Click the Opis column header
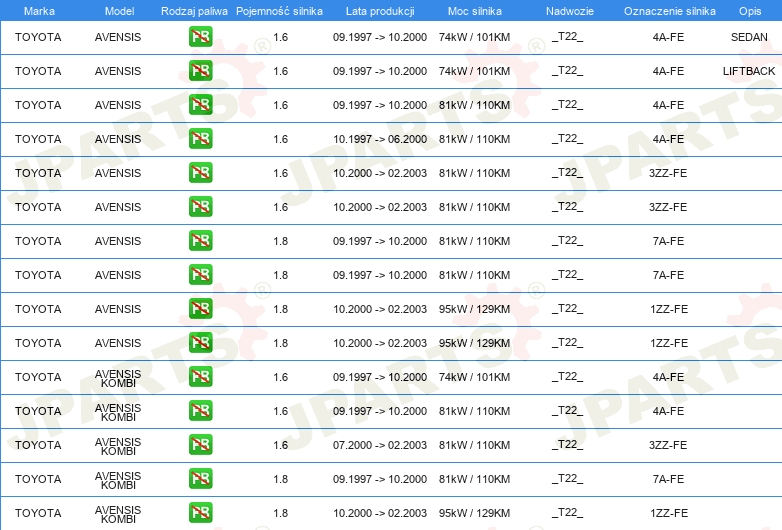This screenshot has height=530, width=782. 750,11
